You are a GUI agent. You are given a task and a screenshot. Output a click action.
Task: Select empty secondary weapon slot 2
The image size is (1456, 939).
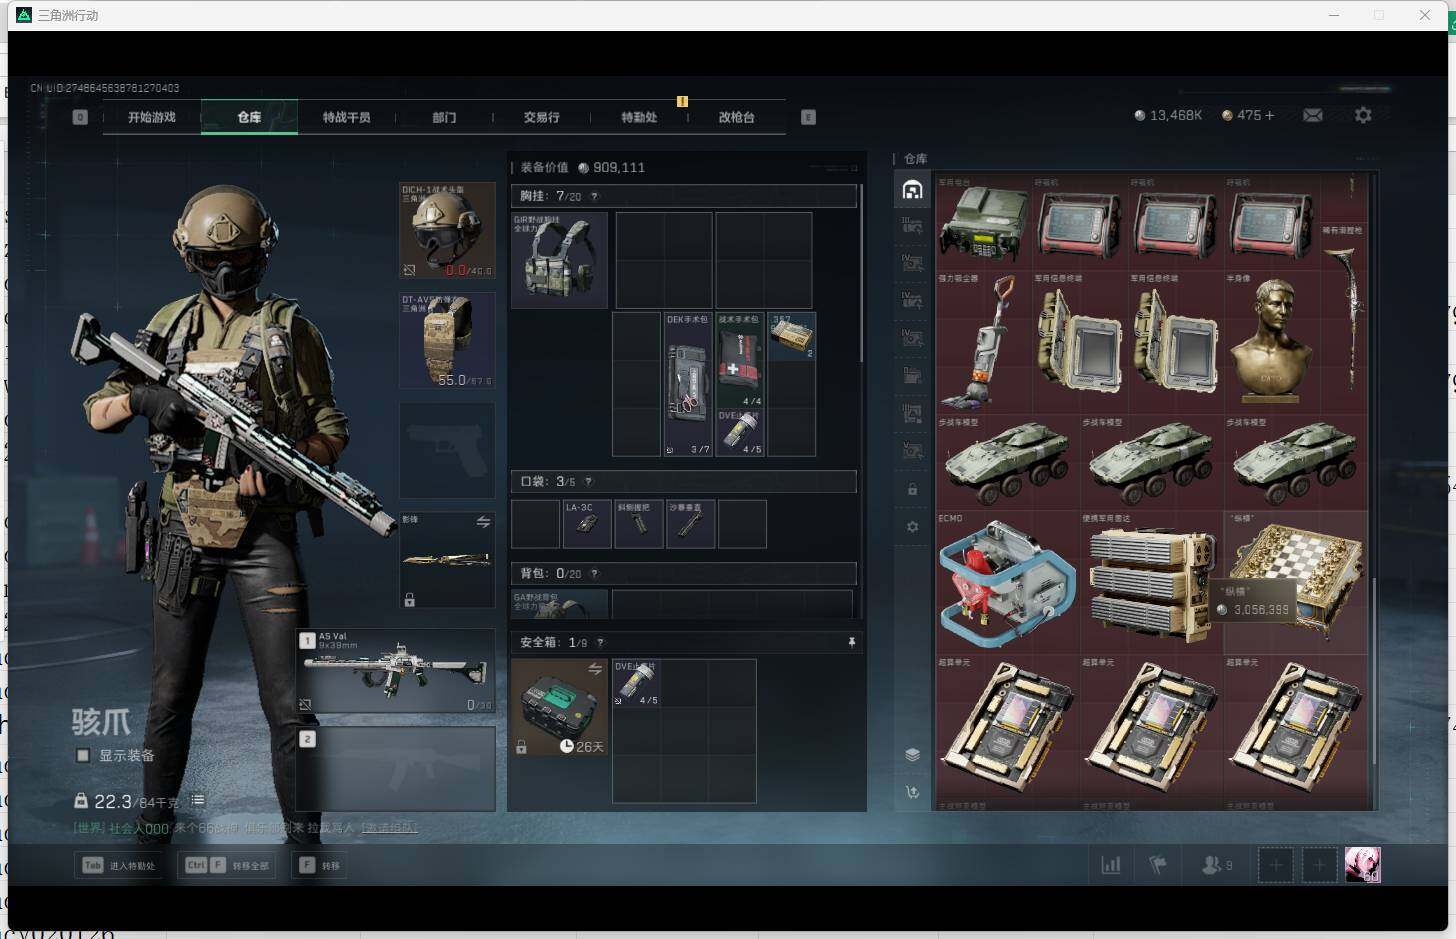point(396,768)
